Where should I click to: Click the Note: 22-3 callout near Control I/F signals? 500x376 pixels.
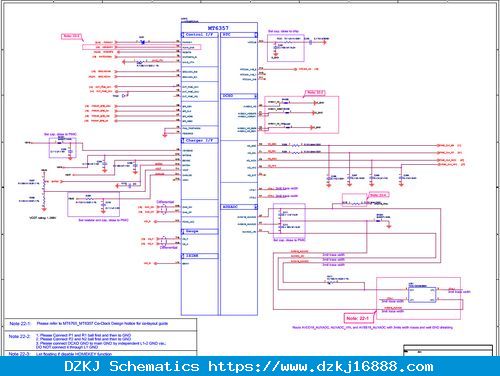coord(71,36)
